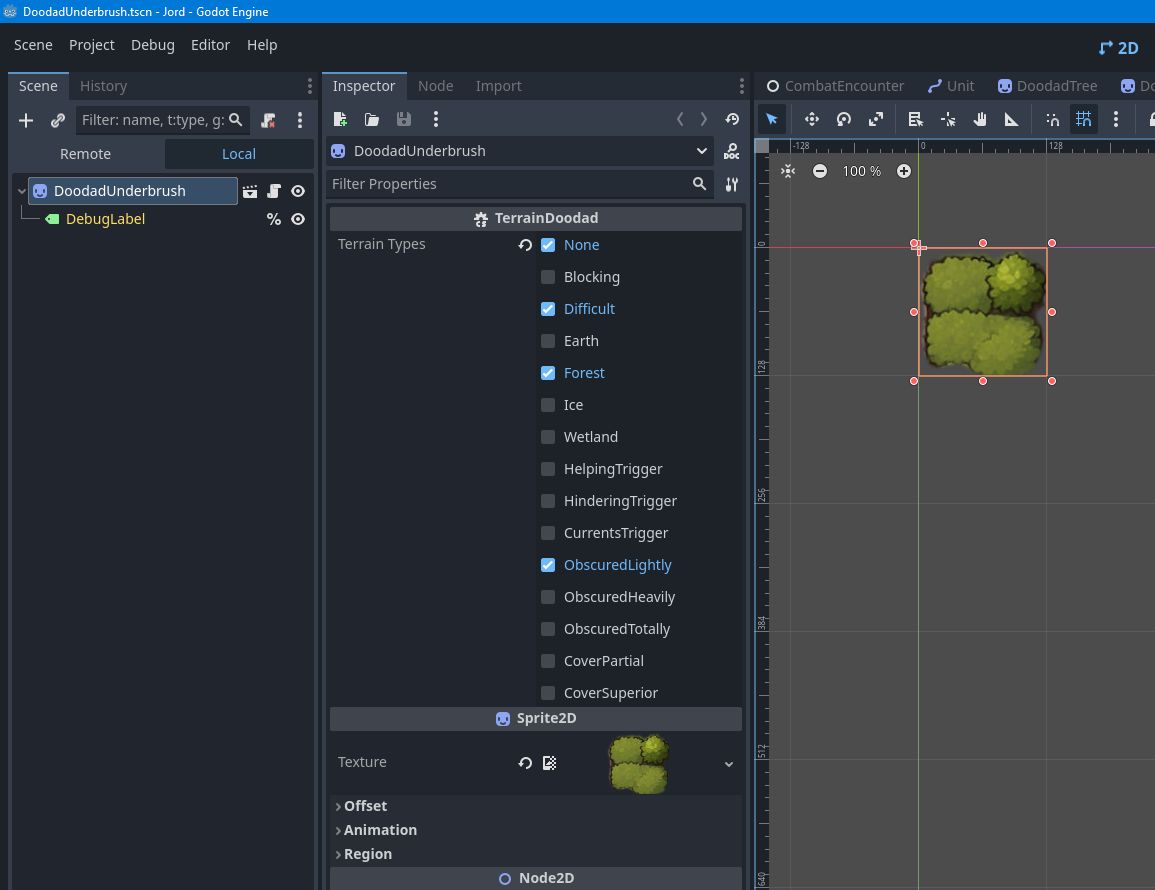Uncheck ObscuredLightly terrain type
The width and height of the screenshot is (1155, 890).
tap(548, 565)
